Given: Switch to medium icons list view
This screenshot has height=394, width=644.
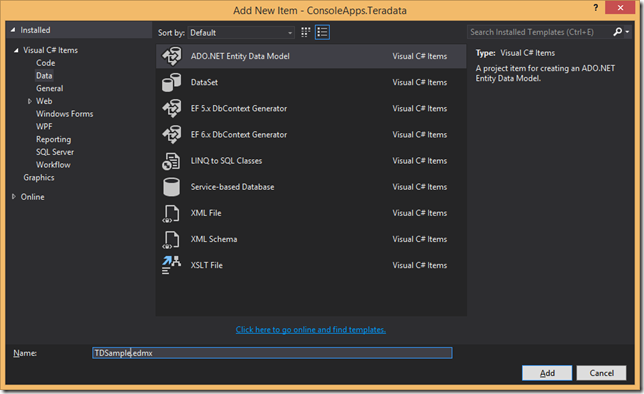Looking at the screenshot, I should [322, 32].
